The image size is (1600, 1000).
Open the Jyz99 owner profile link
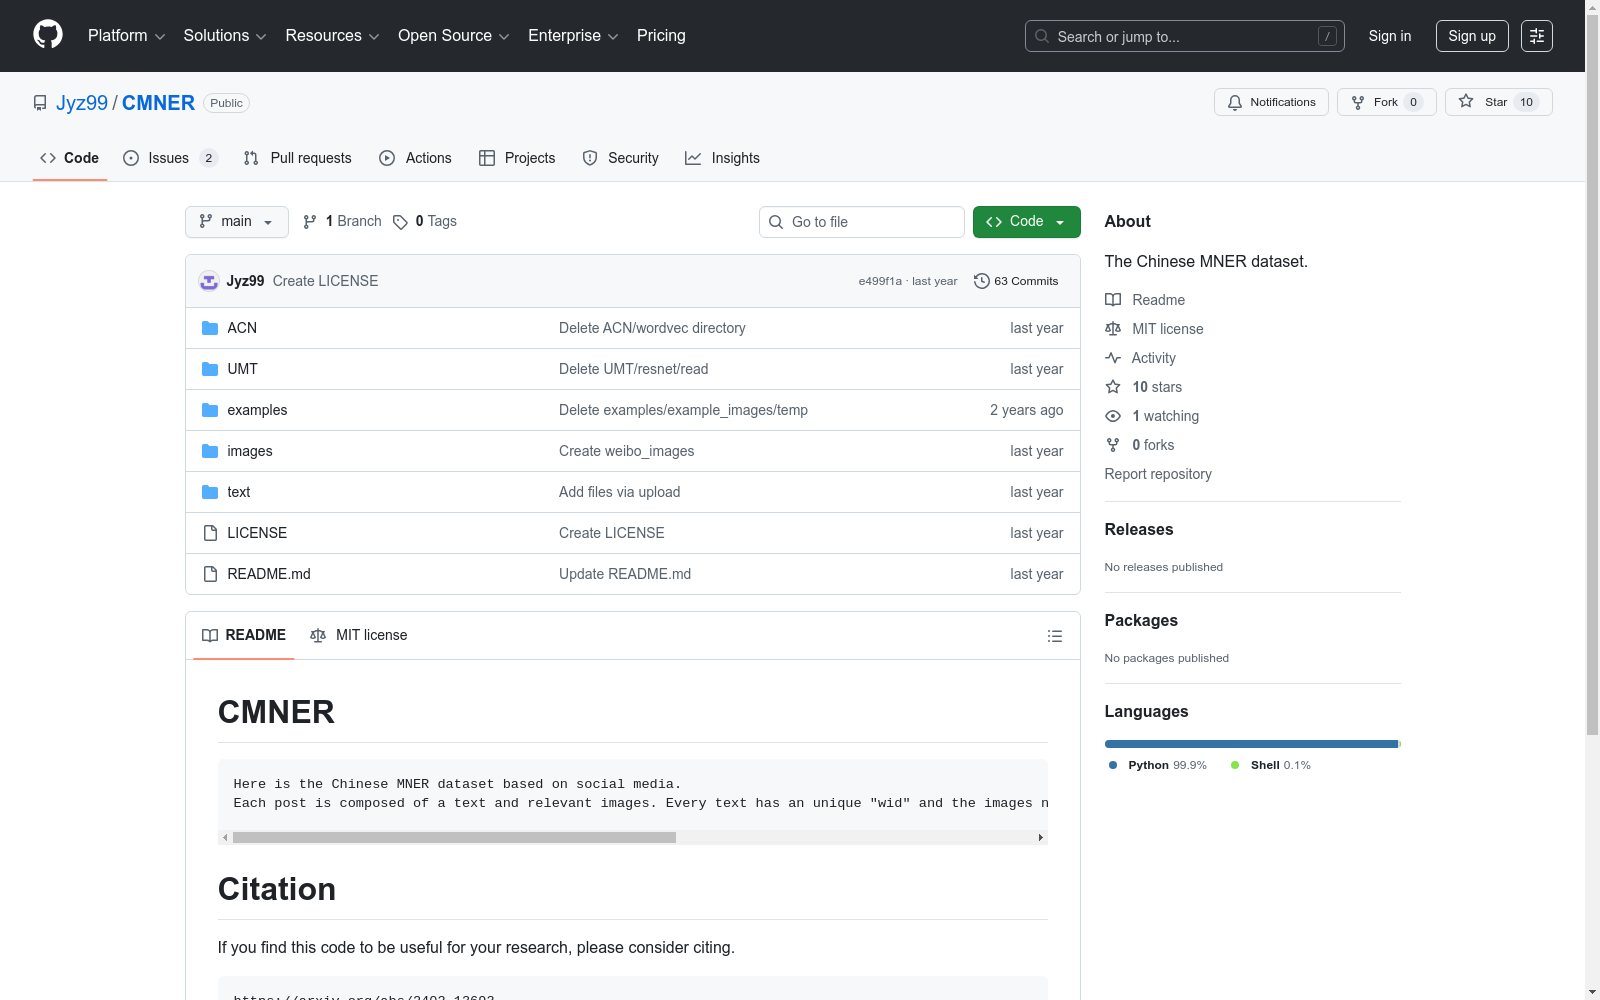82,103
